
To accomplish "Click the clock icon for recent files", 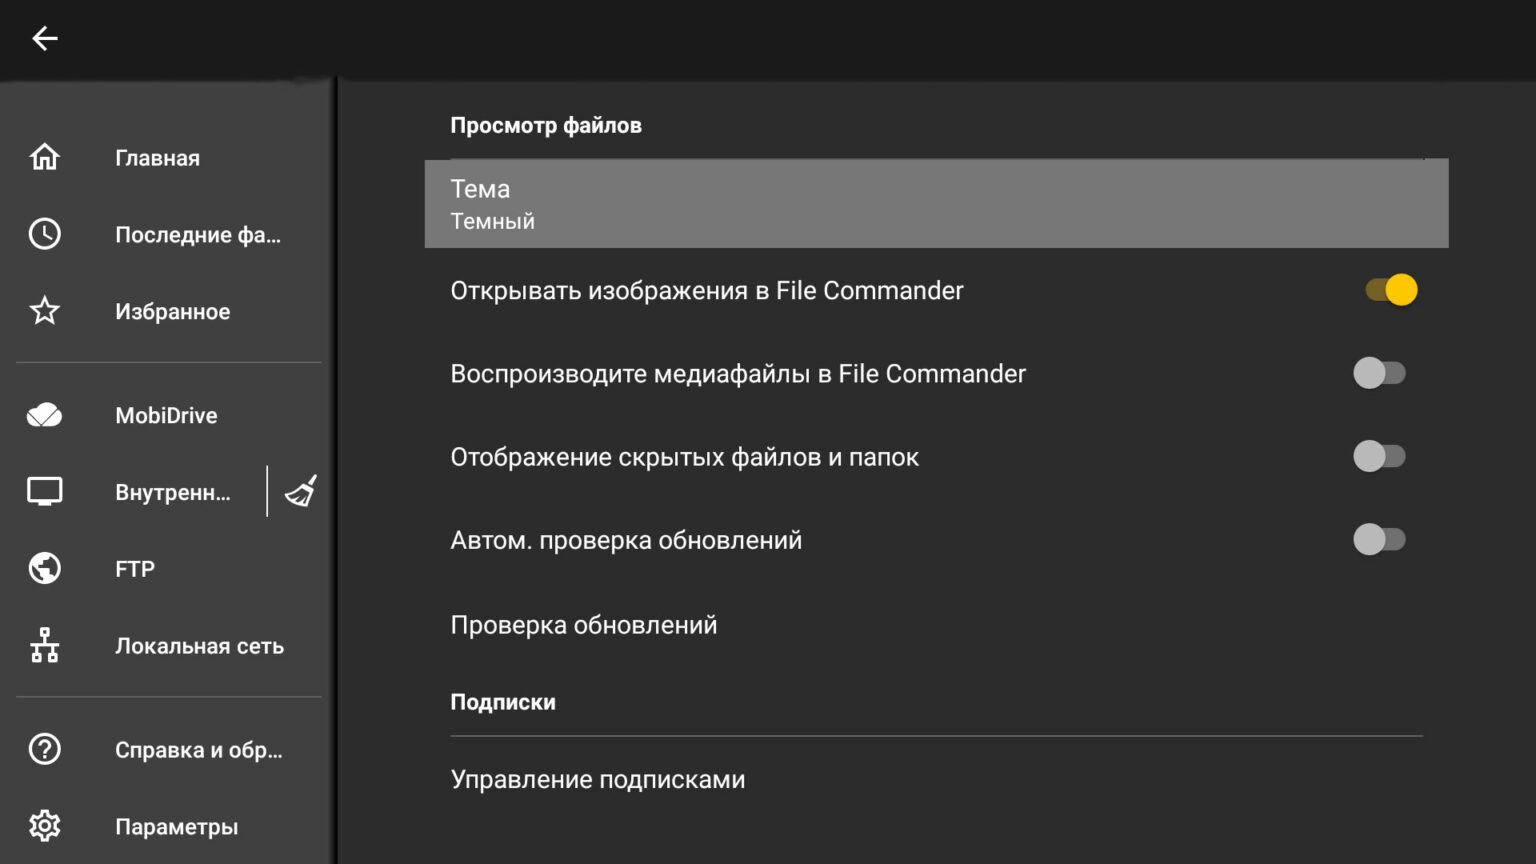I will (x=45, y=234).
